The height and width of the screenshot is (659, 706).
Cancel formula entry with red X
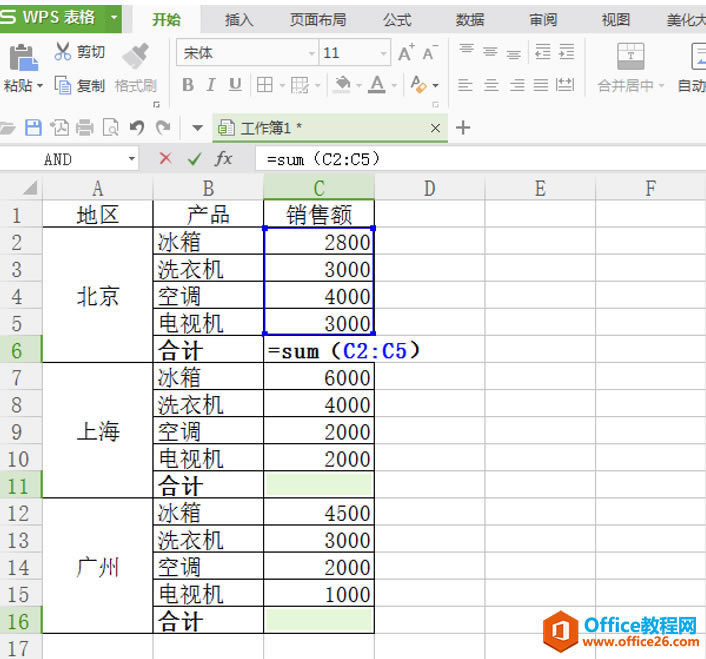(165, 158)
